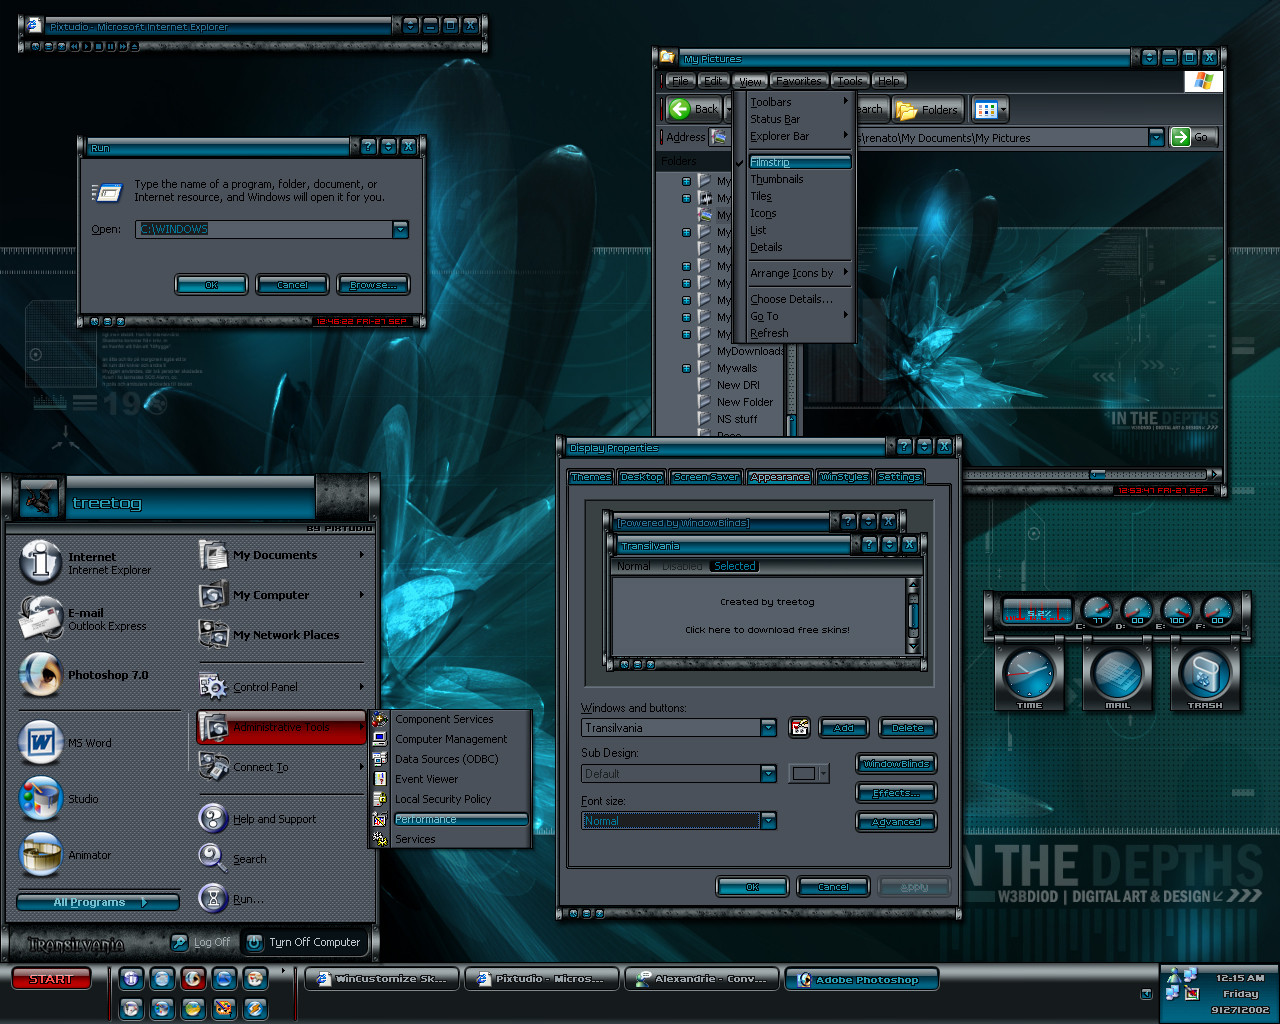1280x1024 pixels.
Task: Click the WindowBlinds button
Action: coord(896,764)
